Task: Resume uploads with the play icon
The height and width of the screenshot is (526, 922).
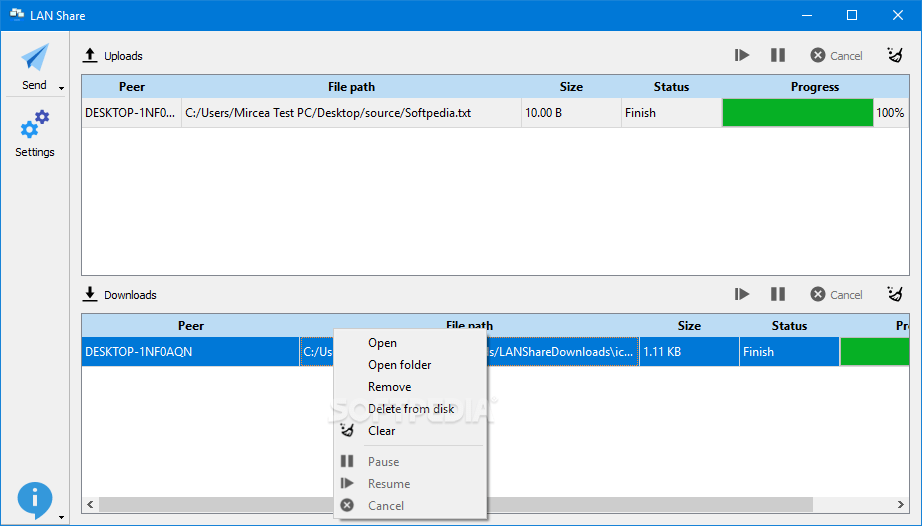Action: coord(742,55)
